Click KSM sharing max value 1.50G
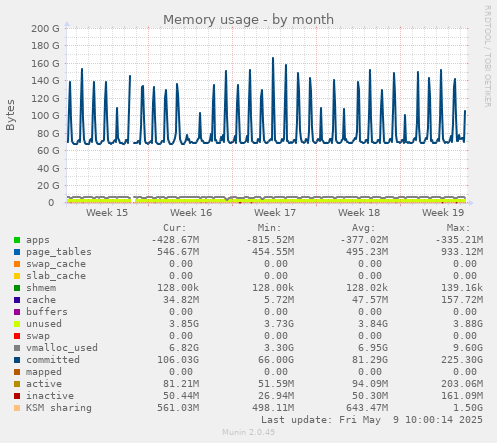 (x=468, y=408)
